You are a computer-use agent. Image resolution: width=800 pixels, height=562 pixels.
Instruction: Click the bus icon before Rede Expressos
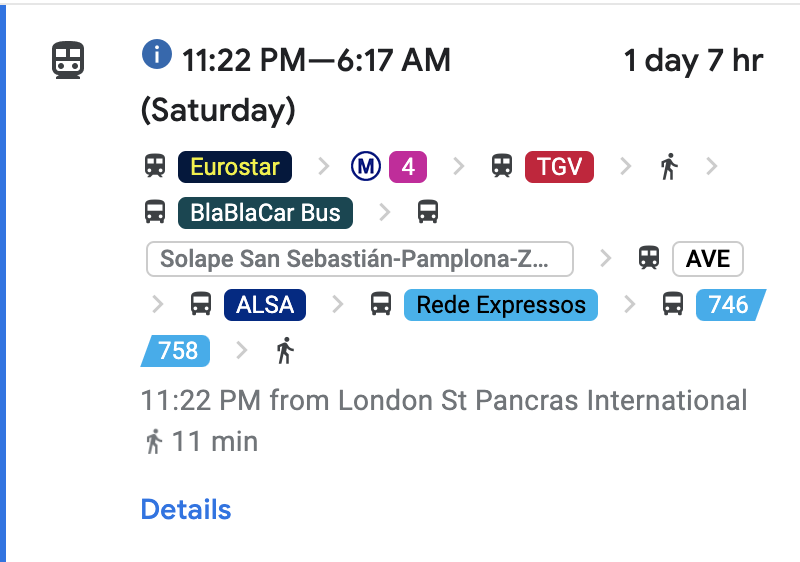pos(381,304)
